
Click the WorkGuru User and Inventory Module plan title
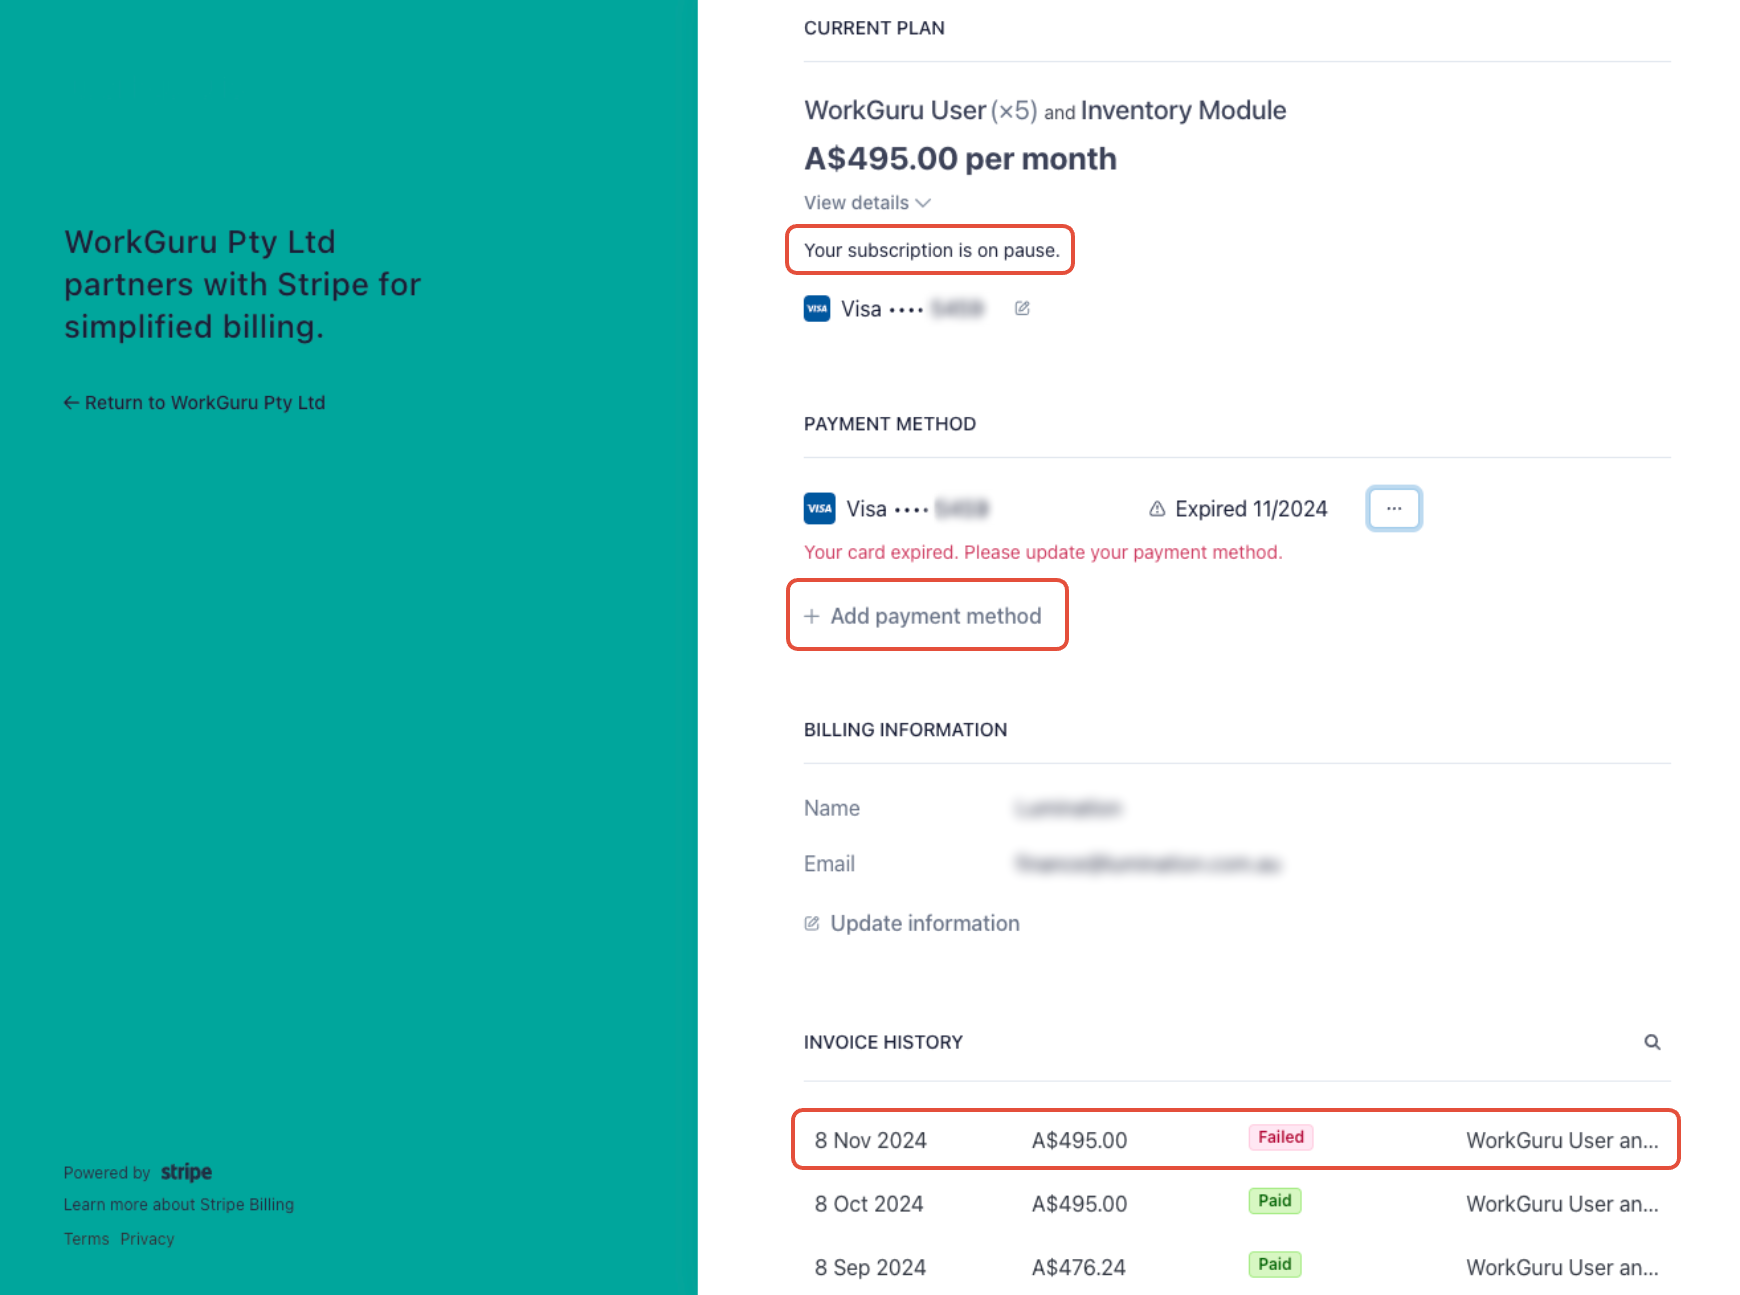point(1045,110)
